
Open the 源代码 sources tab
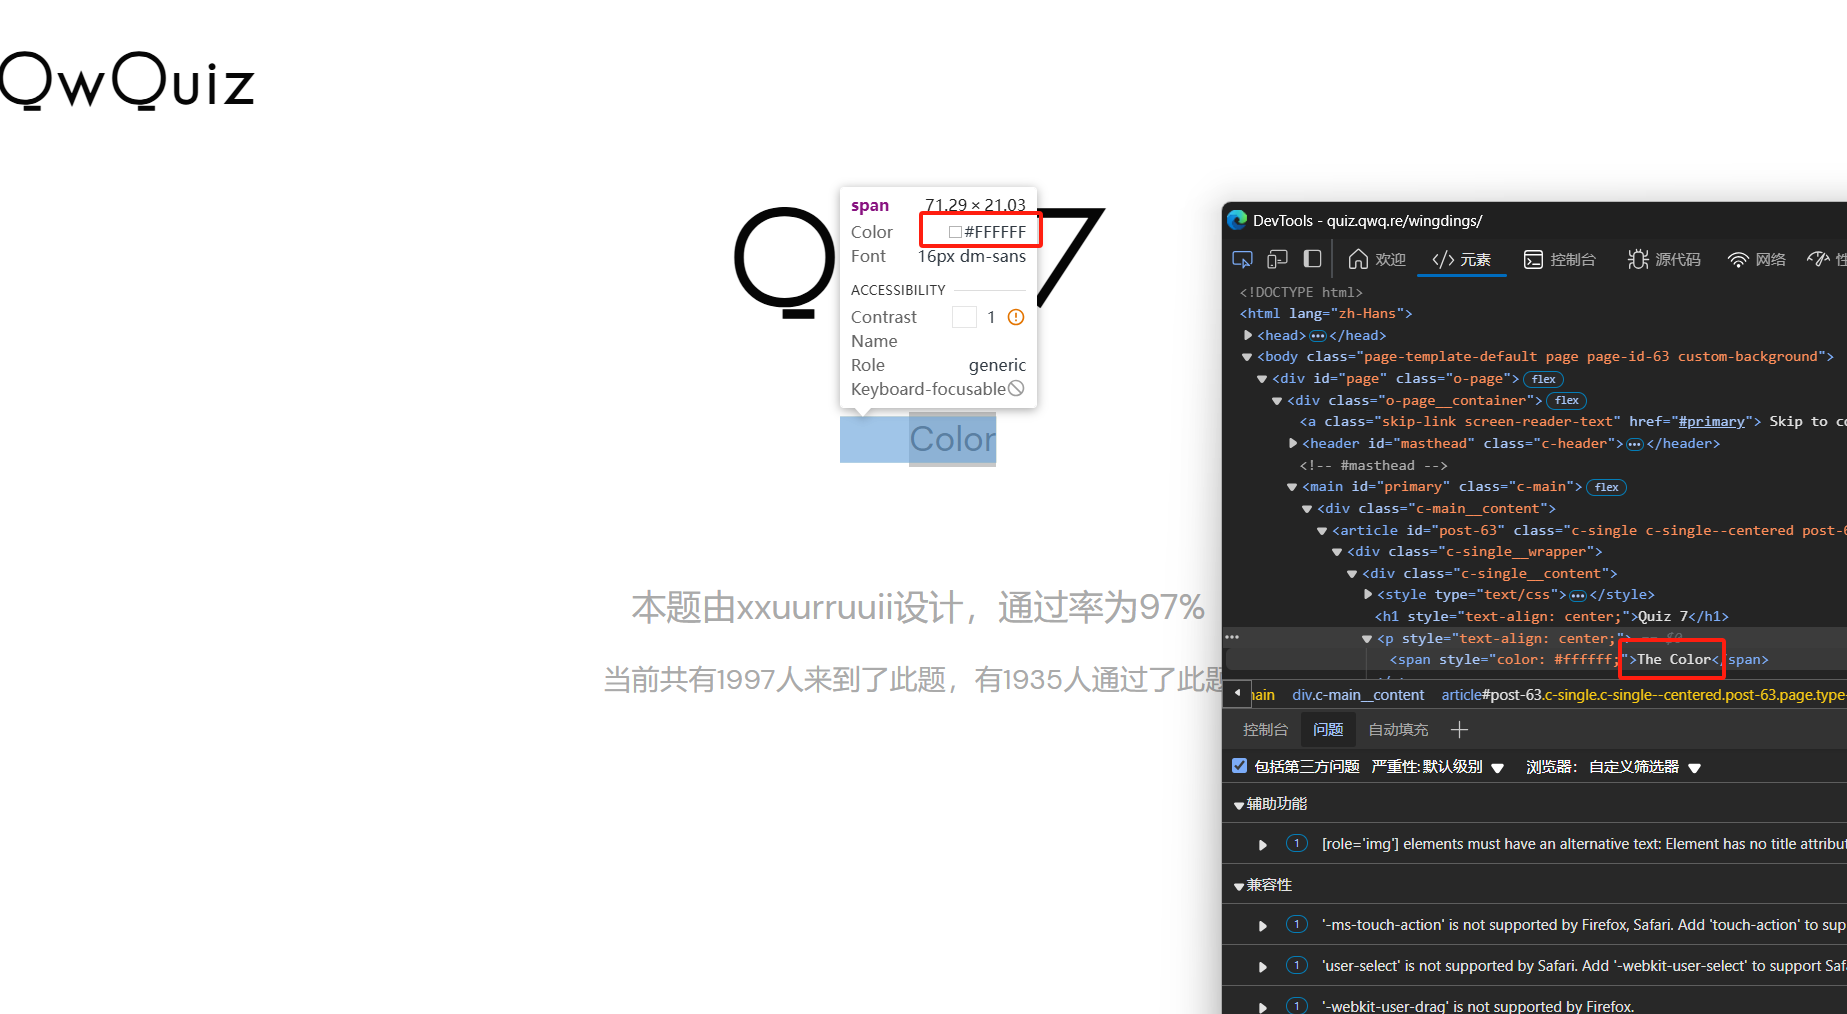[x=1664, y=259]
